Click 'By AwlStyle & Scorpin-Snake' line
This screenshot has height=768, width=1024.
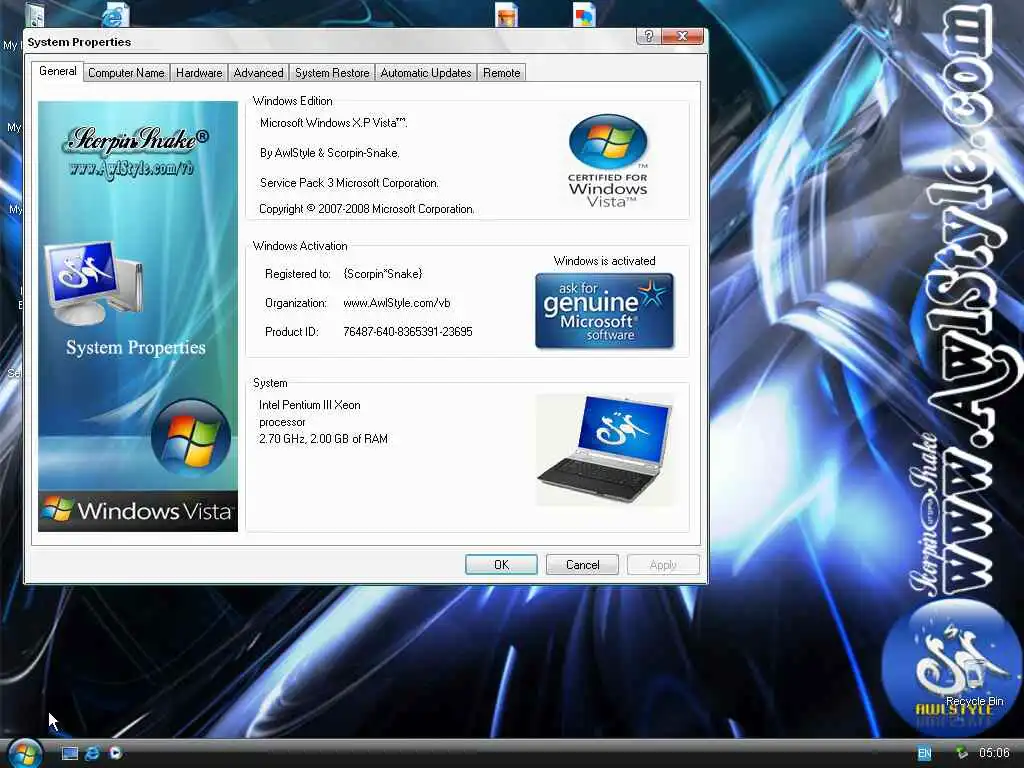[x=330, y=153]
